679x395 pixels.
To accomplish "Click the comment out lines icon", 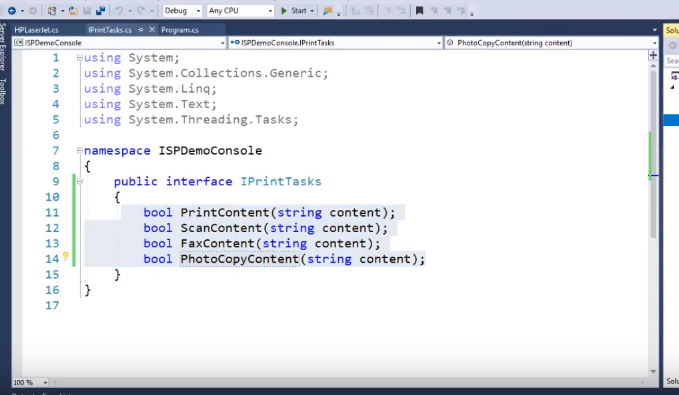I will (x=388, y=11).
